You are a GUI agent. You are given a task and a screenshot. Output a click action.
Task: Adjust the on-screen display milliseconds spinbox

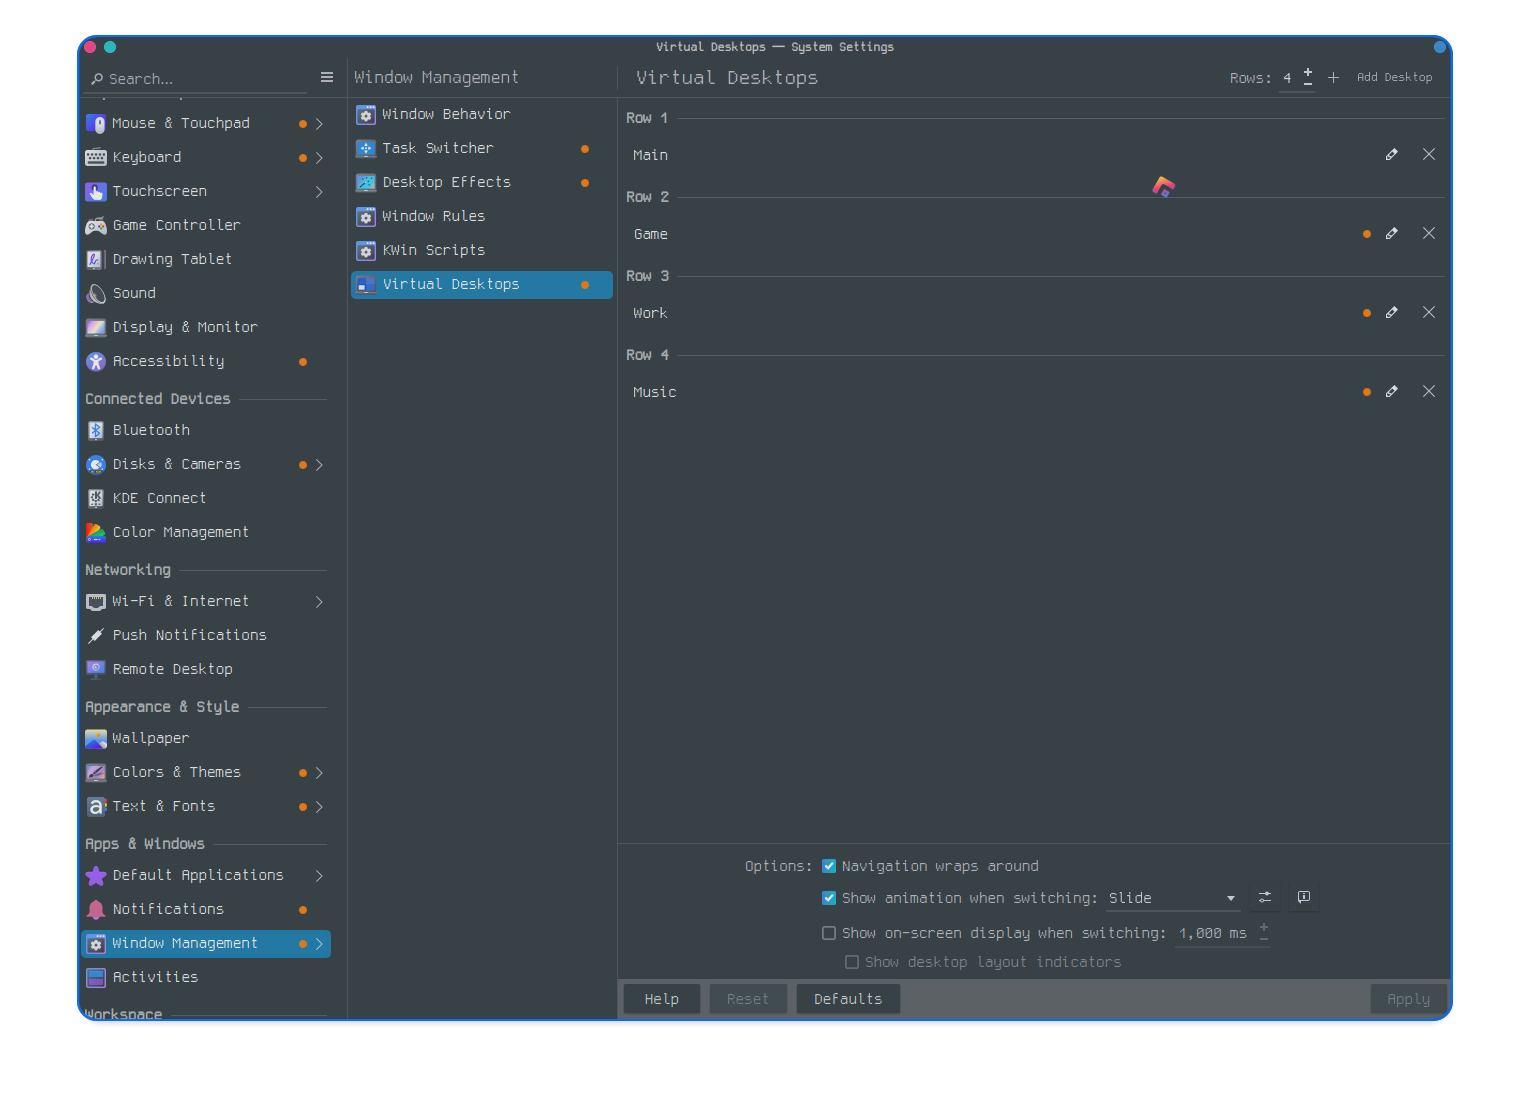[x=1222, y=933]
